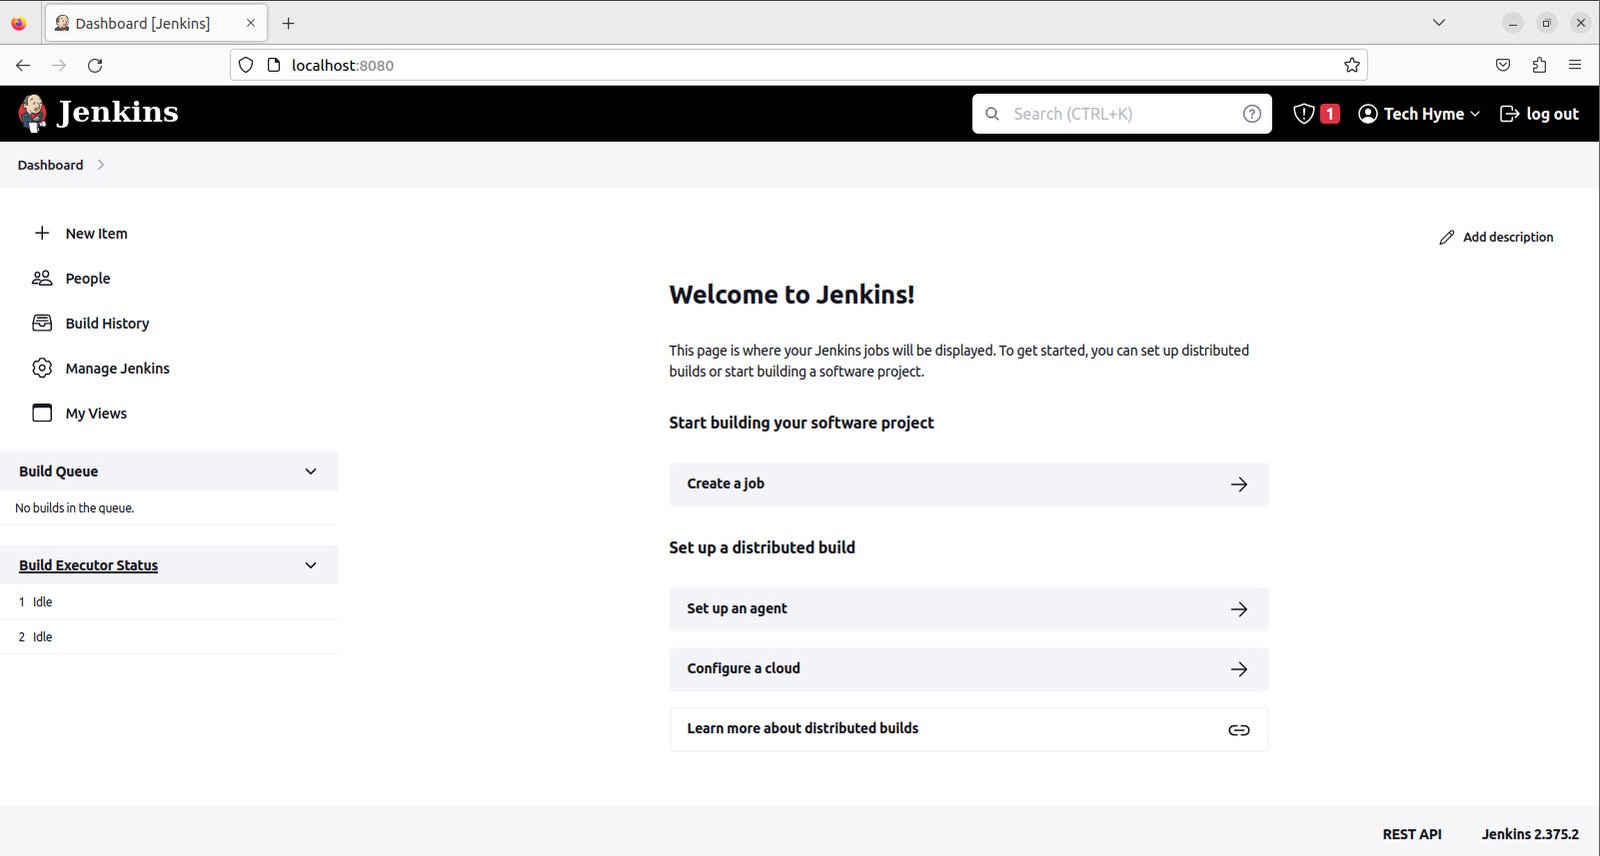Viewport: 1600px width, 856px height.
Task: Click the Jenkins title text in header
Action: tap(118, 112)
